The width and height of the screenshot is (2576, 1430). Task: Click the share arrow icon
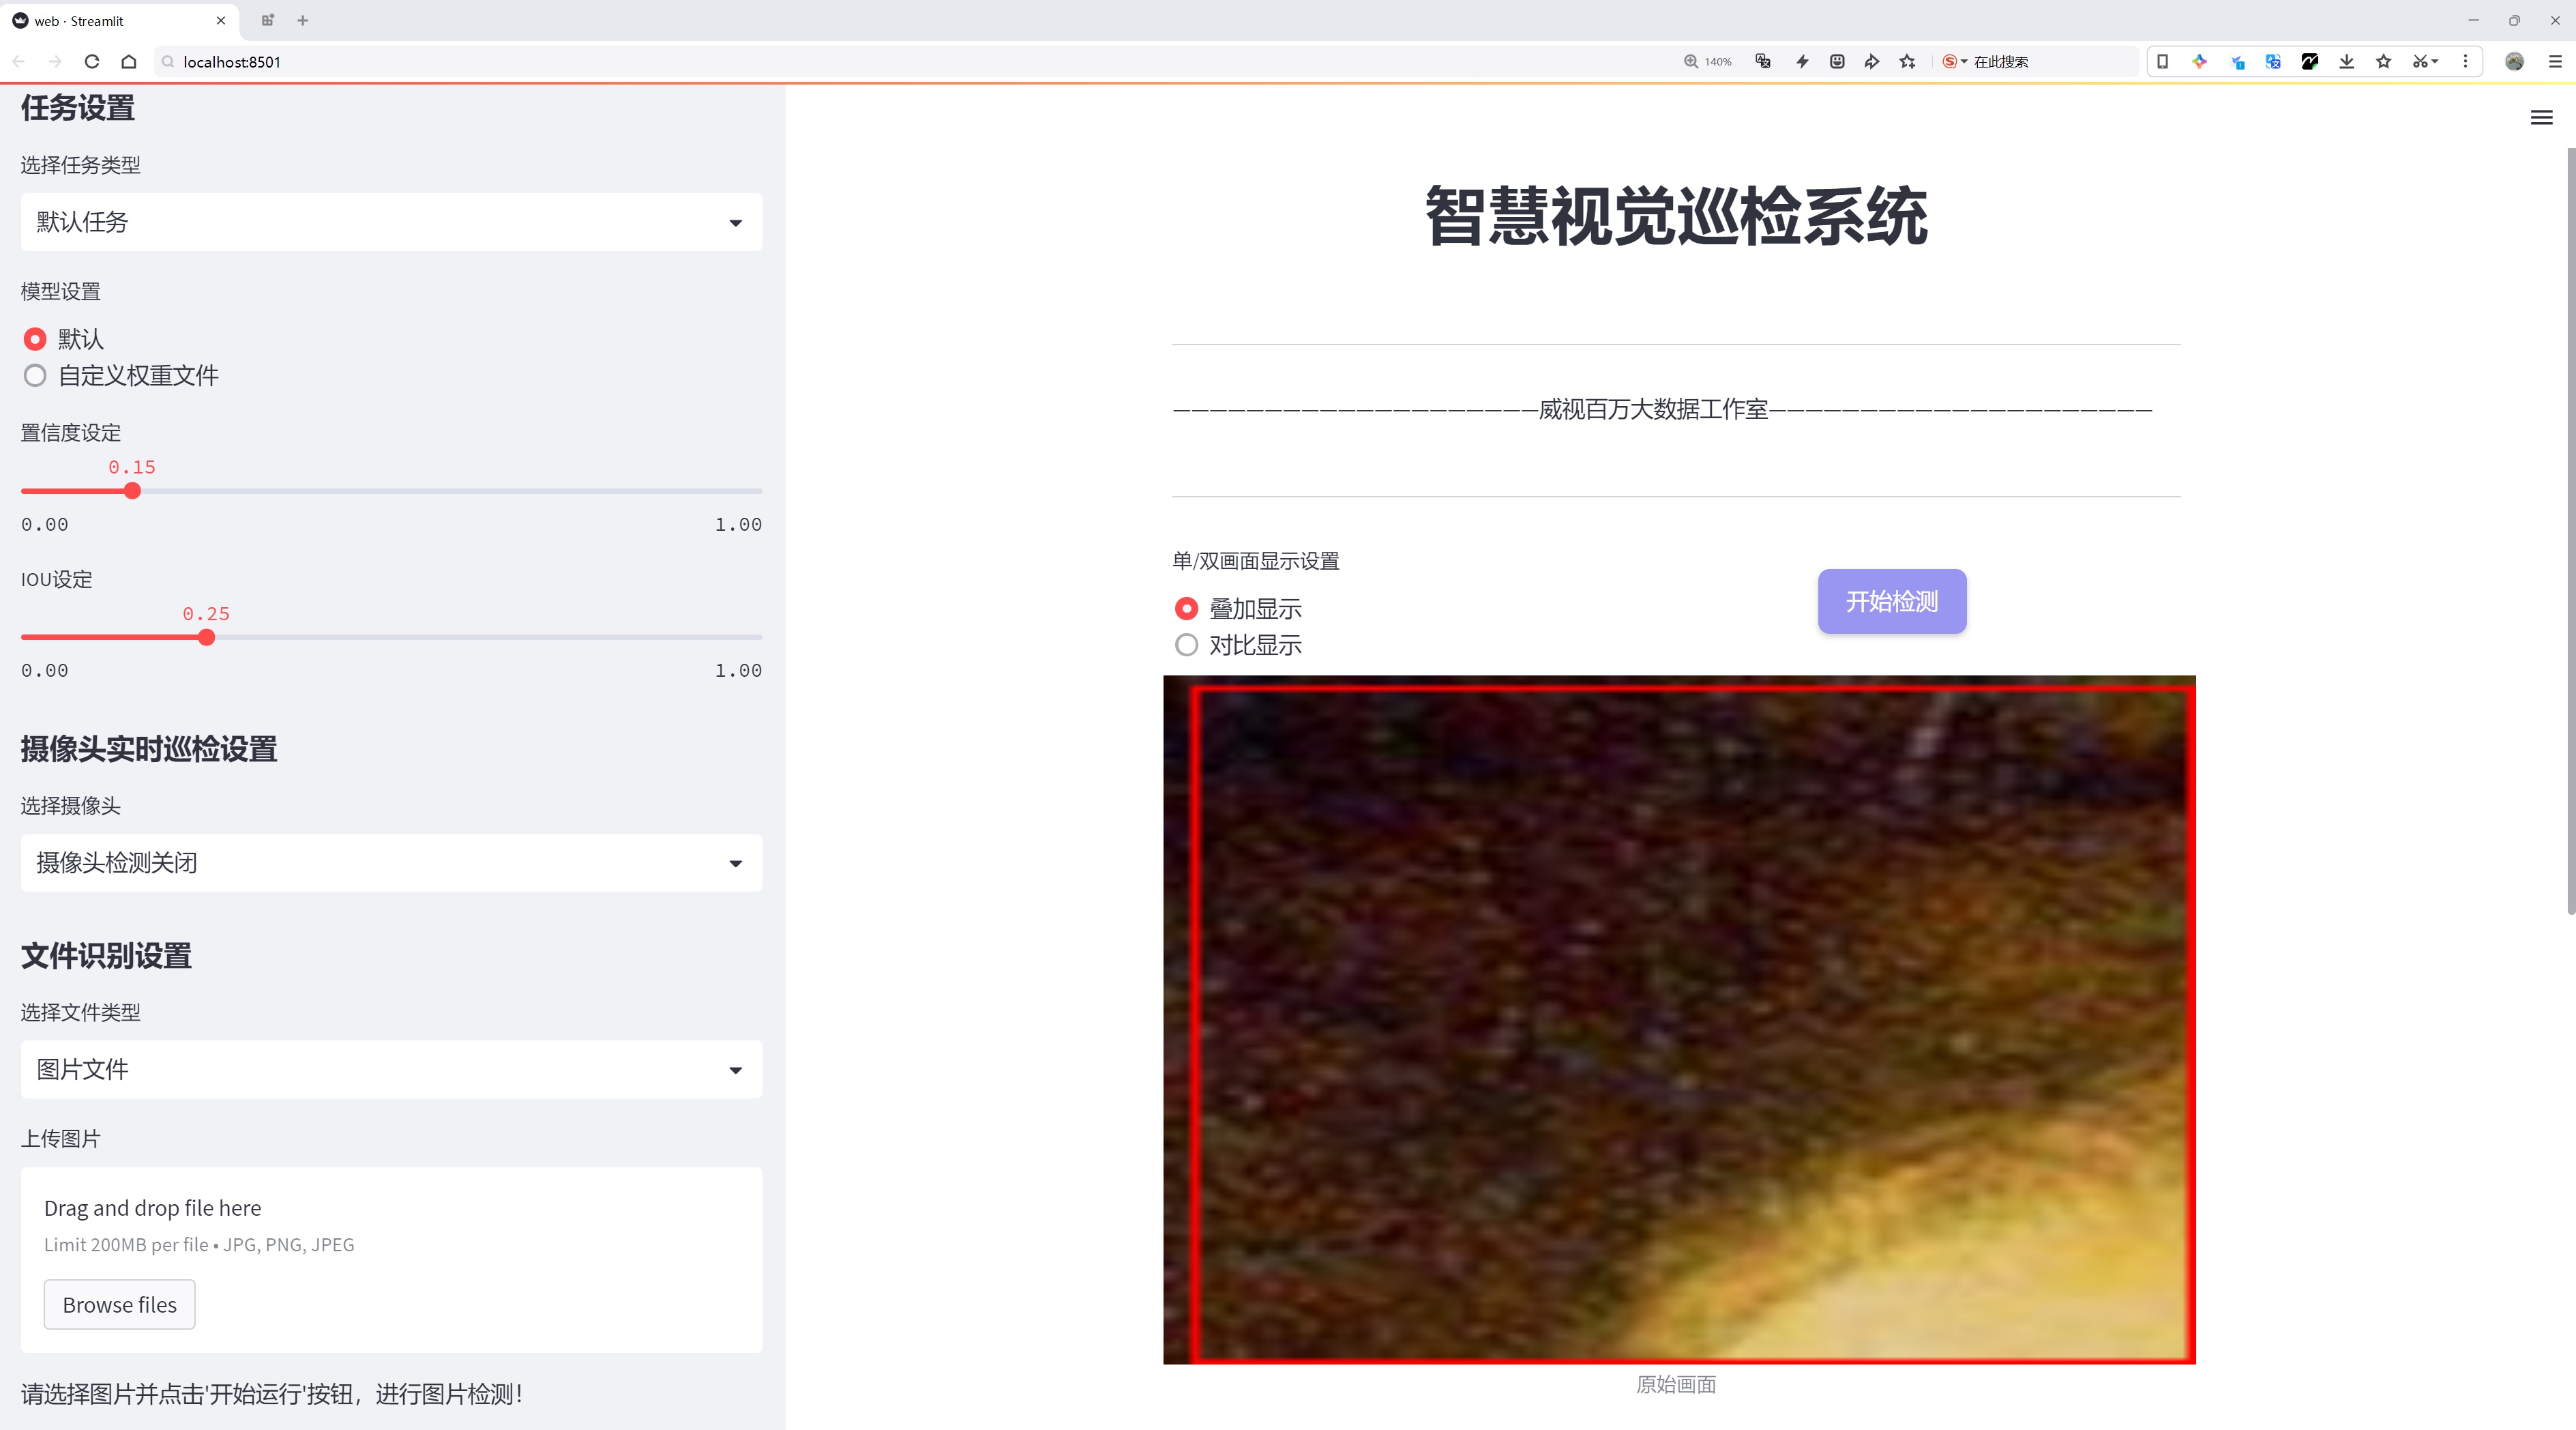(1872, 61)
